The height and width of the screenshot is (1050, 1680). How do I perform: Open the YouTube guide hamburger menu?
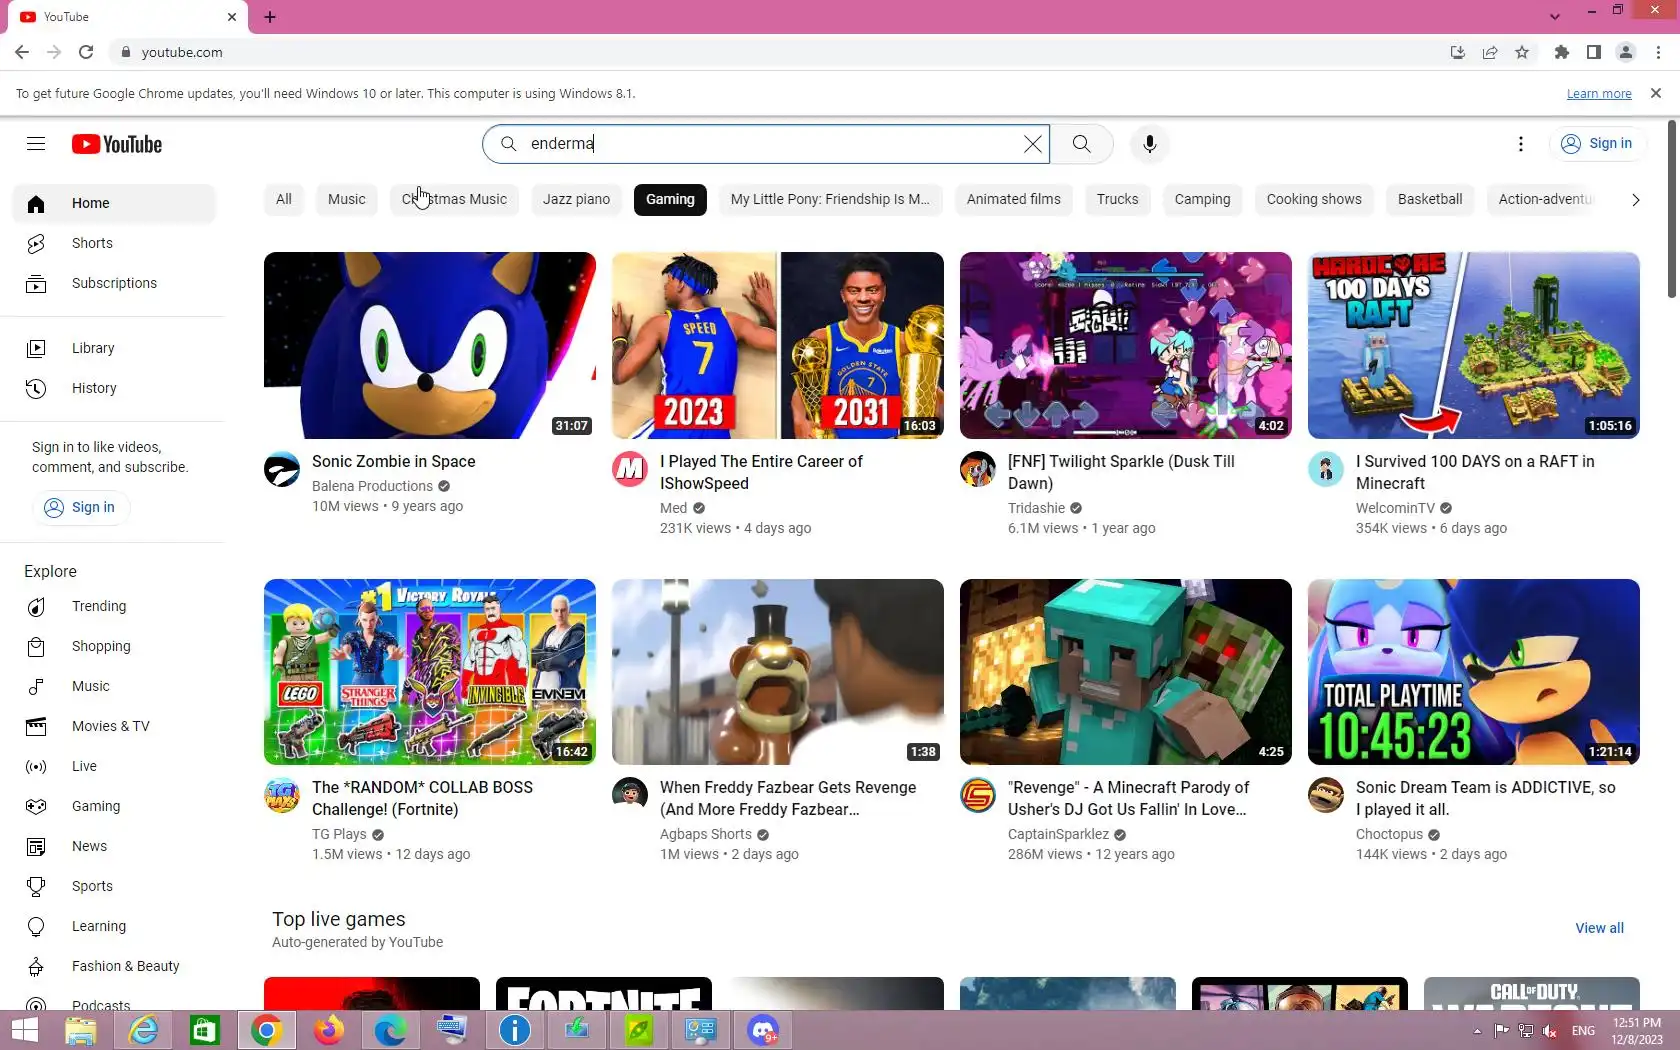click(x=36, y=144)
